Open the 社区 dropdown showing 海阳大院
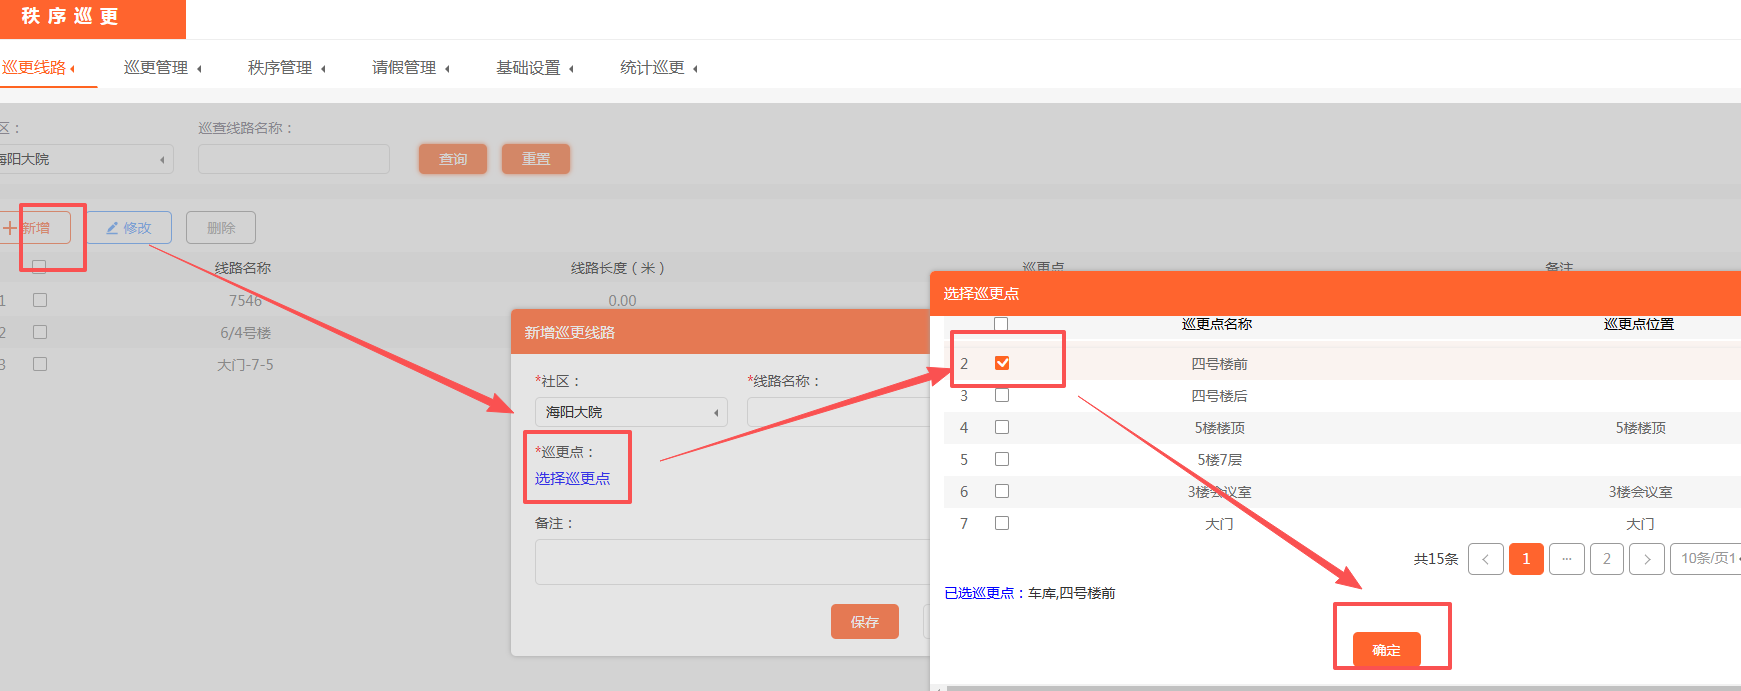 coord(631,412)
